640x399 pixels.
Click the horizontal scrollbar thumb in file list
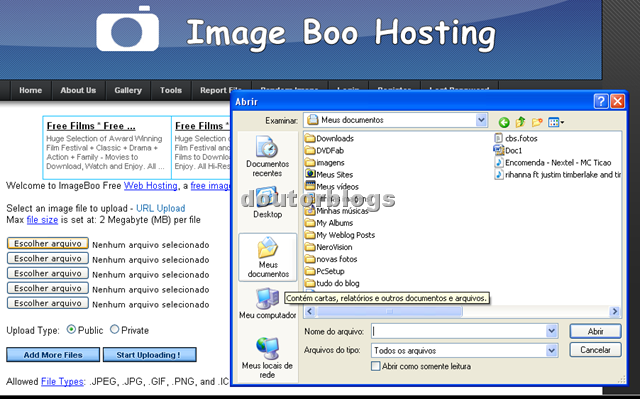tap(389, 312)
